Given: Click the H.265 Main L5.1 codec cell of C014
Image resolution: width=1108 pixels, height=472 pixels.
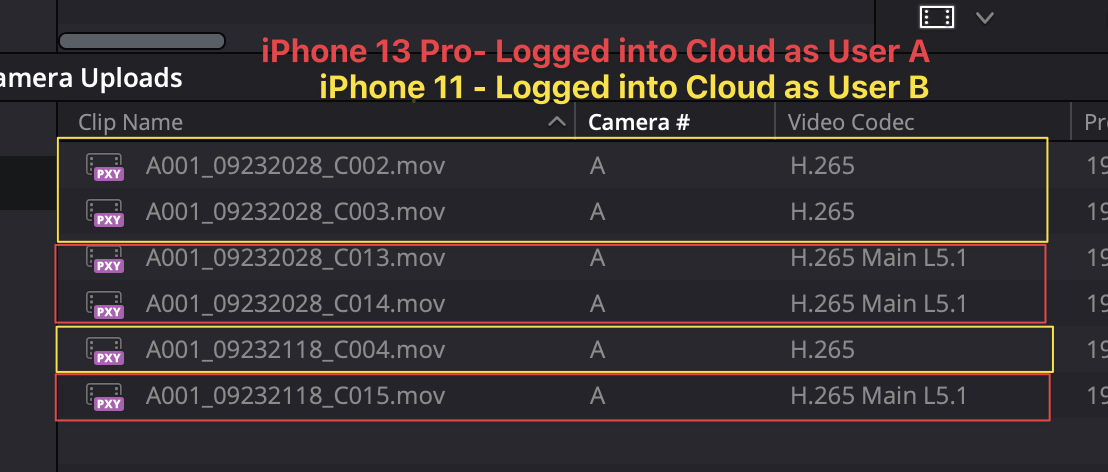Looking at the screenshot, I should point(878,304).
